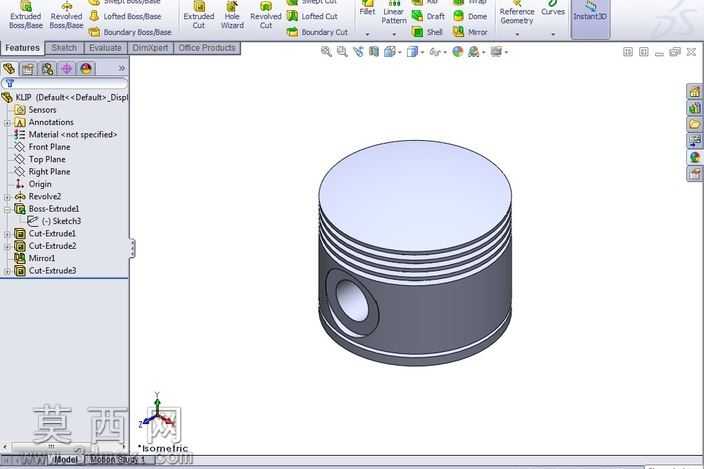Switch to the Evaluate tab
This screenshot has height=469, width=704.
click(x=106, y=48)
